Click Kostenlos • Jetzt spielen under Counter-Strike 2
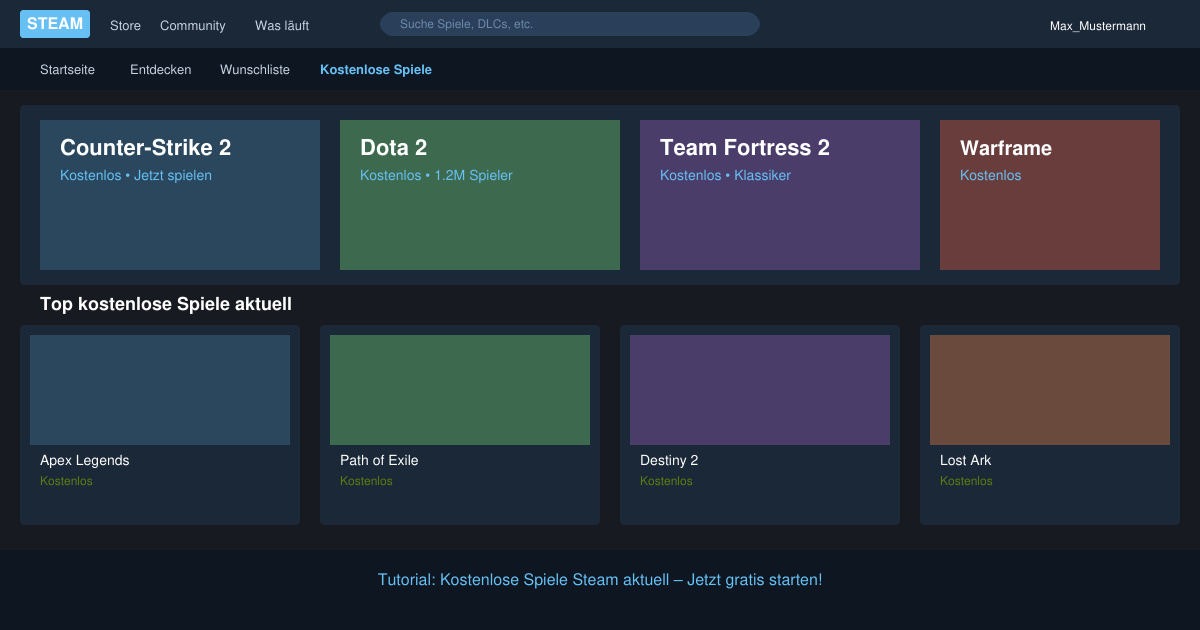 click(136, 176)
